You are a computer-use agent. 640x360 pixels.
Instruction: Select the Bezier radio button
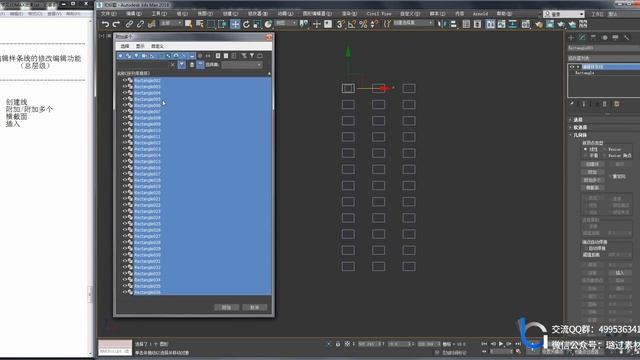pyautogui.click(x=605, y=149)
